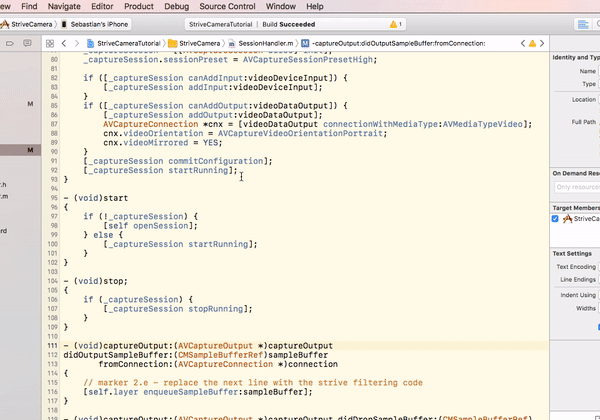Jump to the previous issue arrow
This screenshot has width=600, height=420.
[523, 43]
